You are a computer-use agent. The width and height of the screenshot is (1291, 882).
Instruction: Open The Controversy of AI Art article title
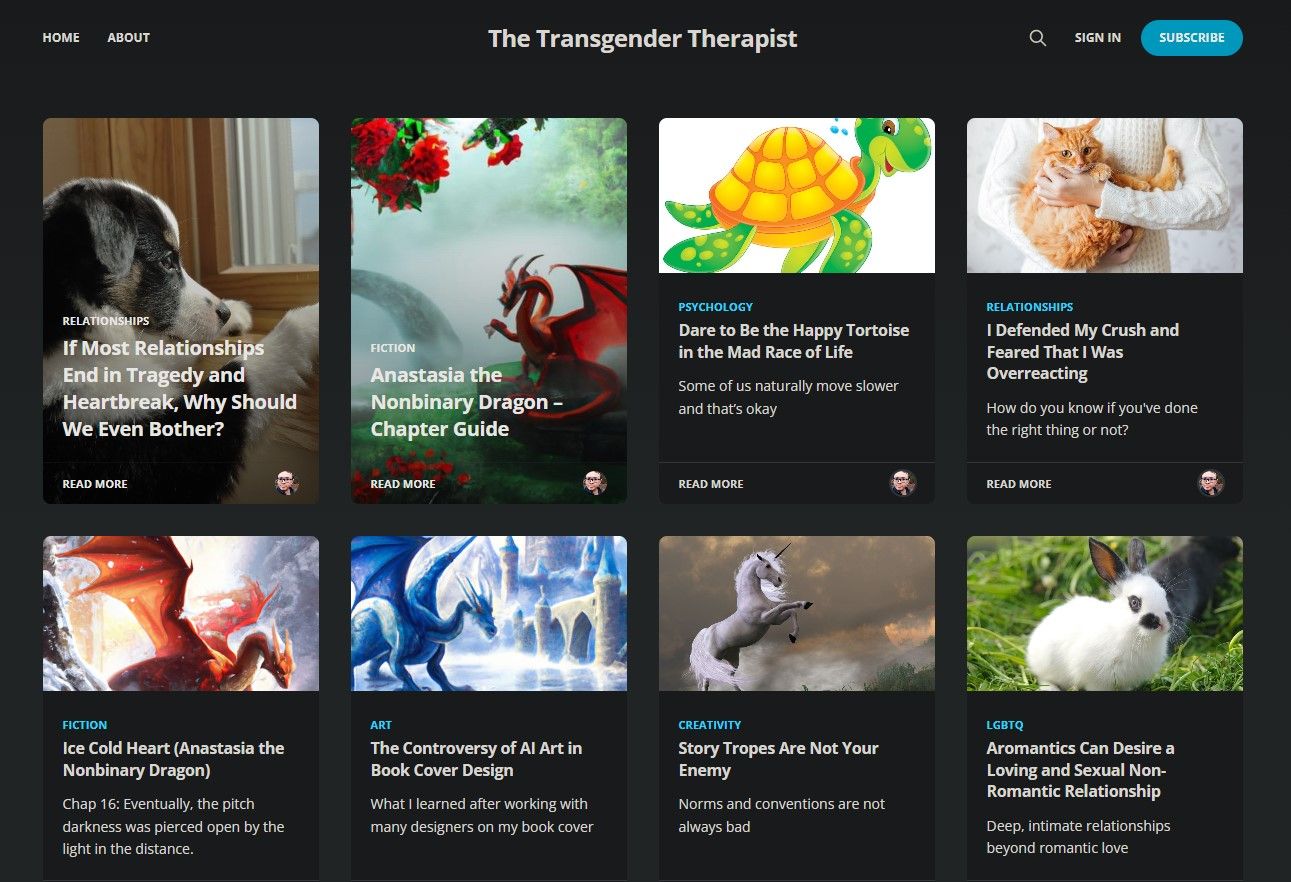click(x=477, y=759)
